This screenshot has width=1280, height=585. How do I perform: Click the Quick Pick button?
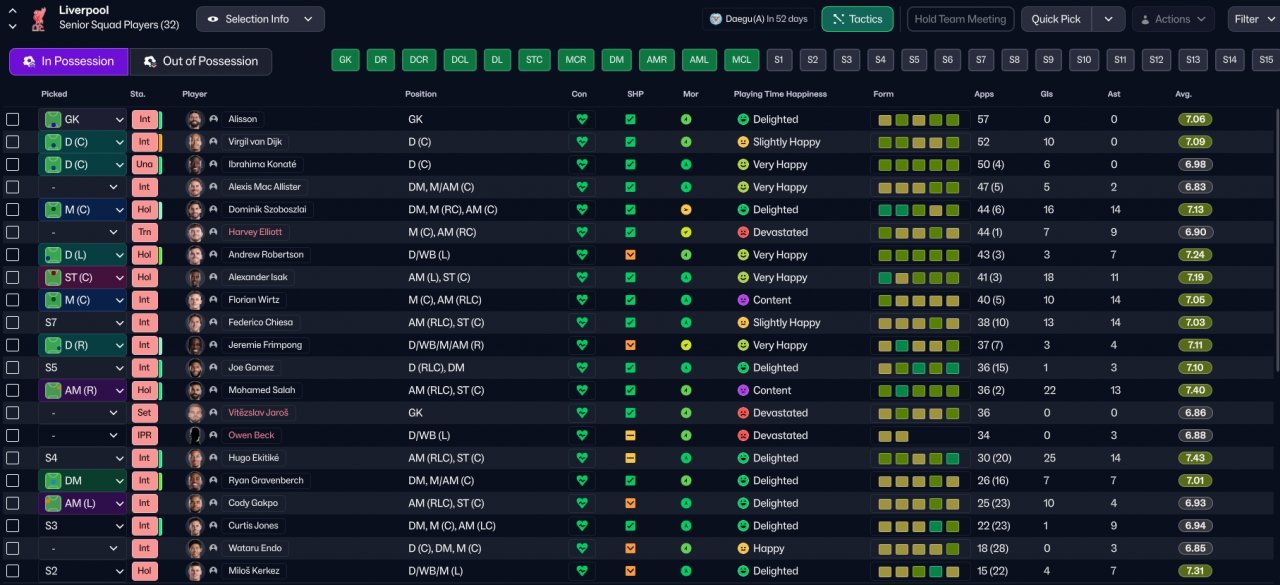pyautogui.click(x=1056, y=19)
